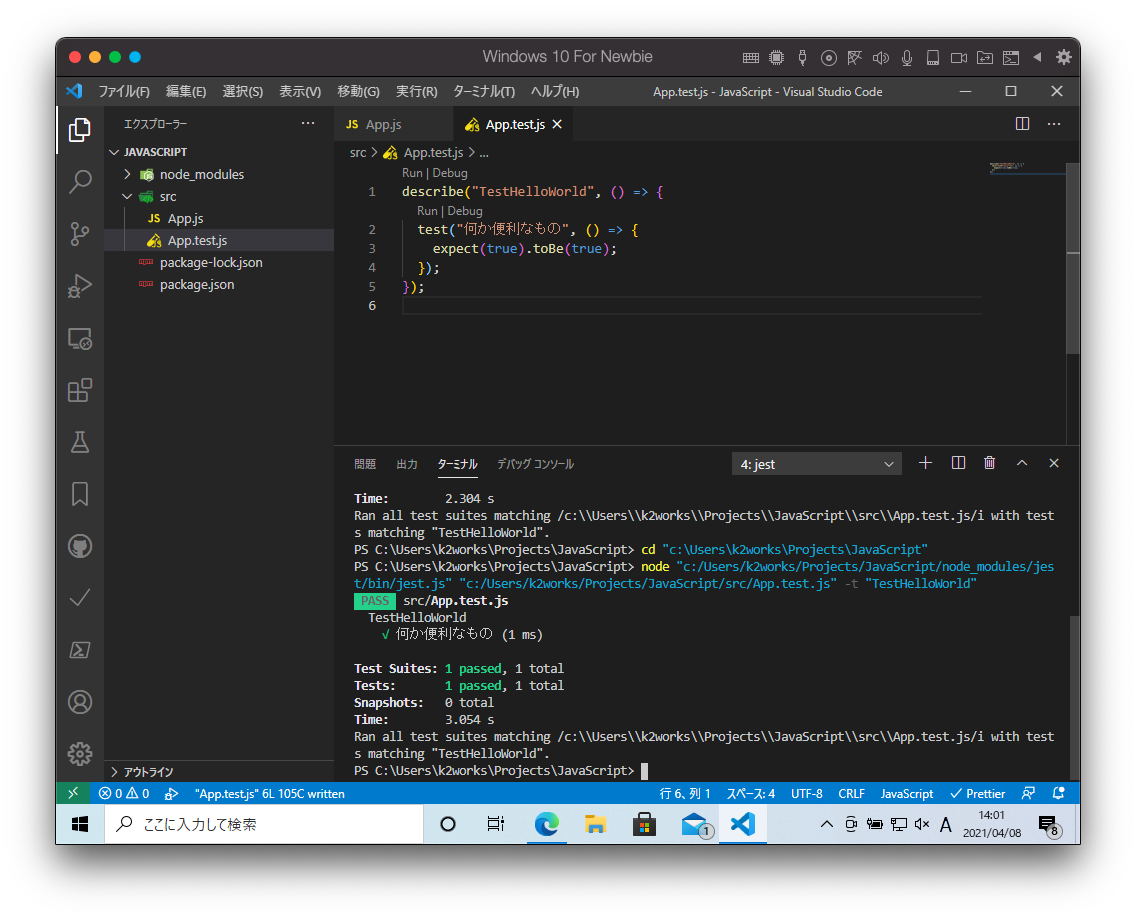Open the ターミナル(T) menu
The width and height of the screenshot is (1136, 918).
click(483, 92)
